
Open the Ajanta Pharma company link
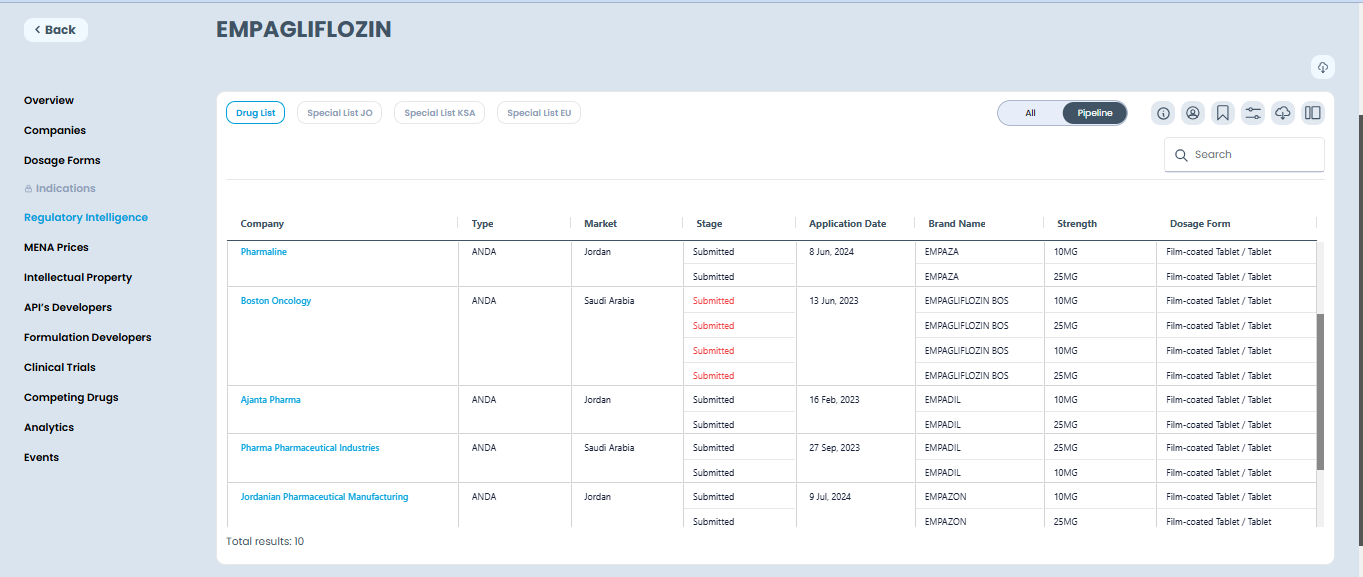coord(271,400)
